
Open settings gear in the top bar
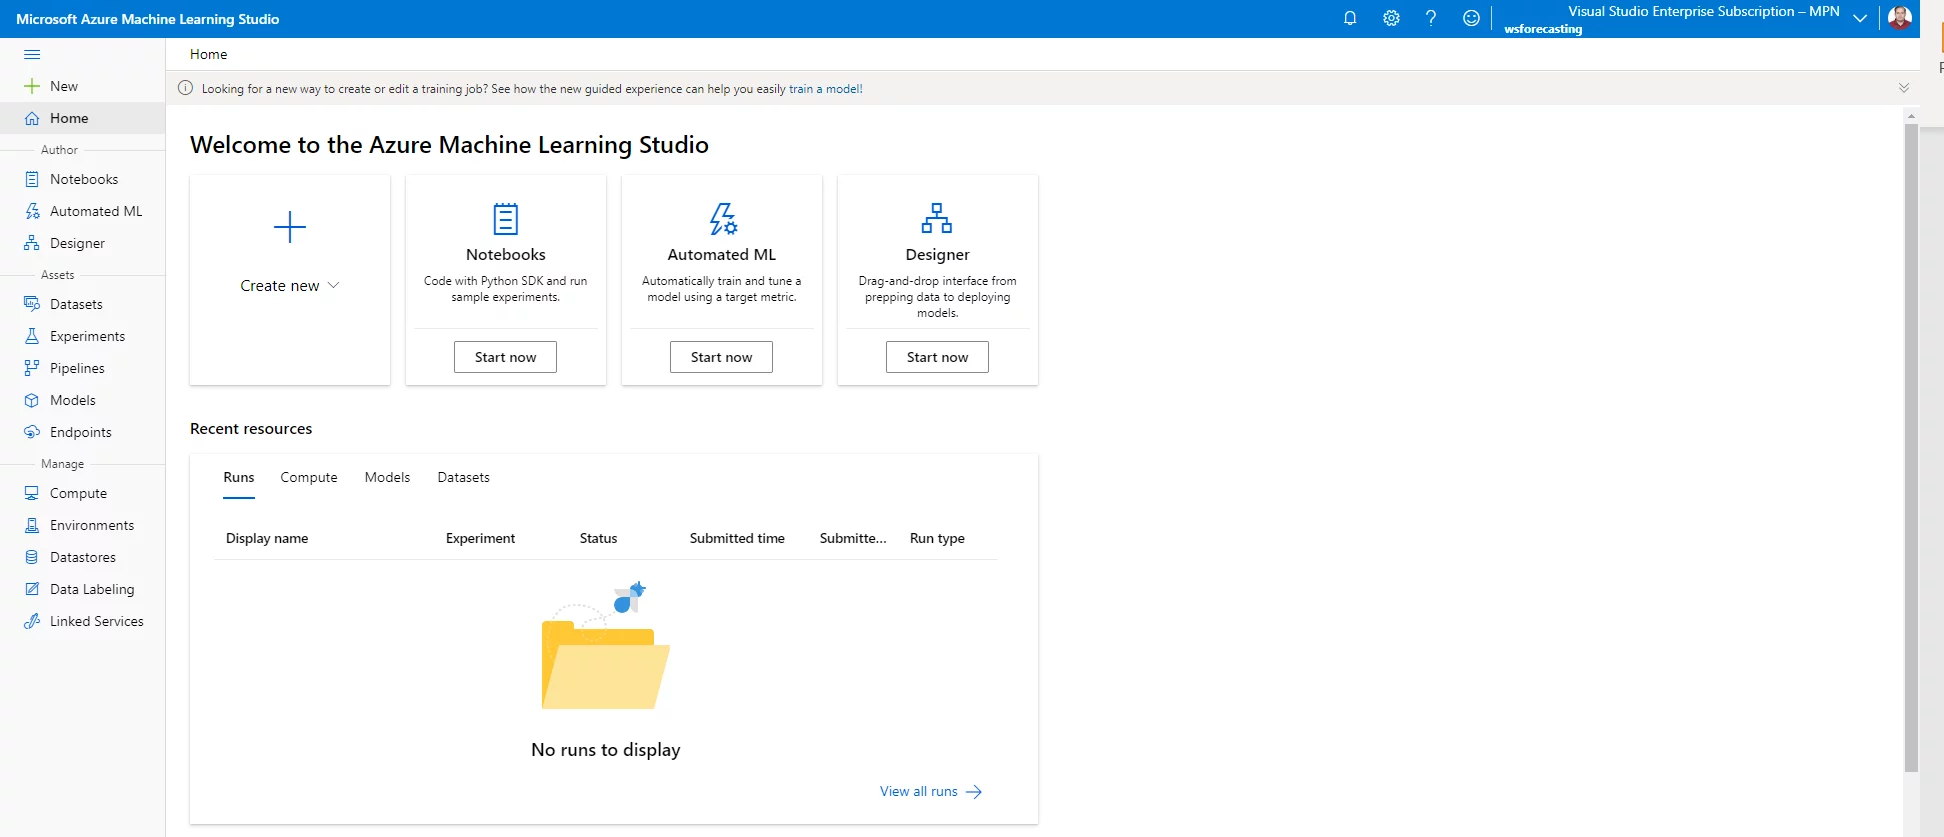coord(1391,18)
